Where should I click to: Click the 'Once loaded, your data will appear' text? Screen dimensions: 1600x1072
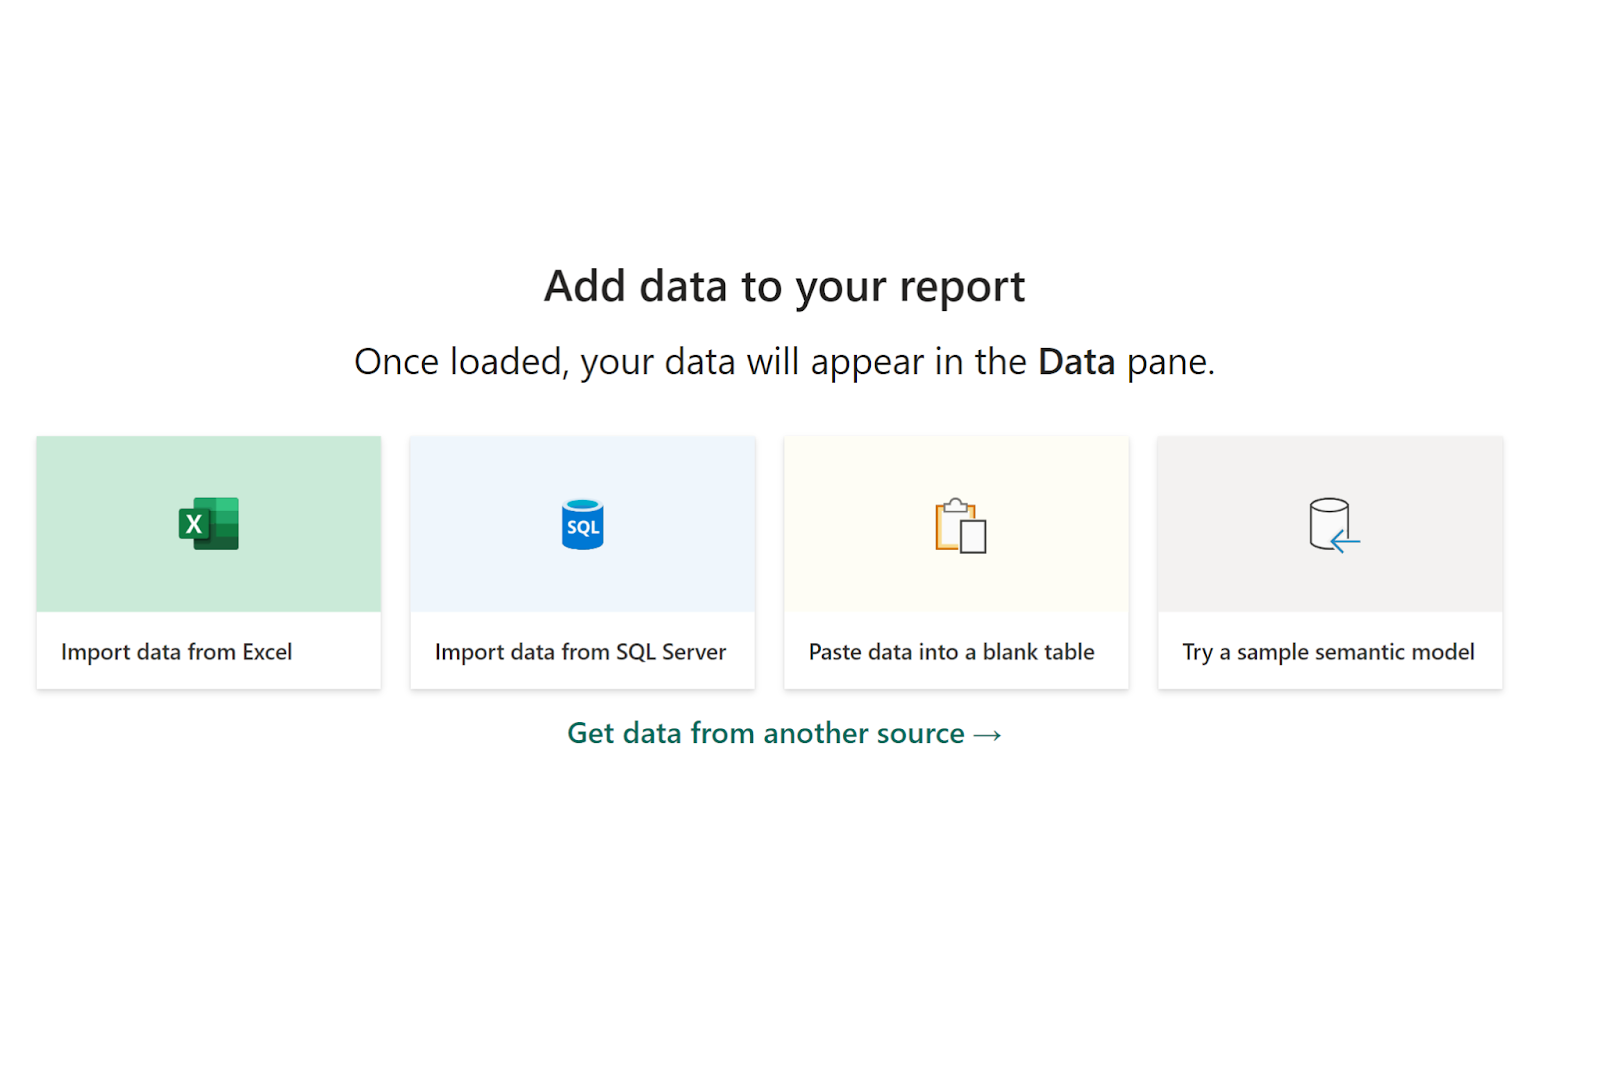pos(784,361)
